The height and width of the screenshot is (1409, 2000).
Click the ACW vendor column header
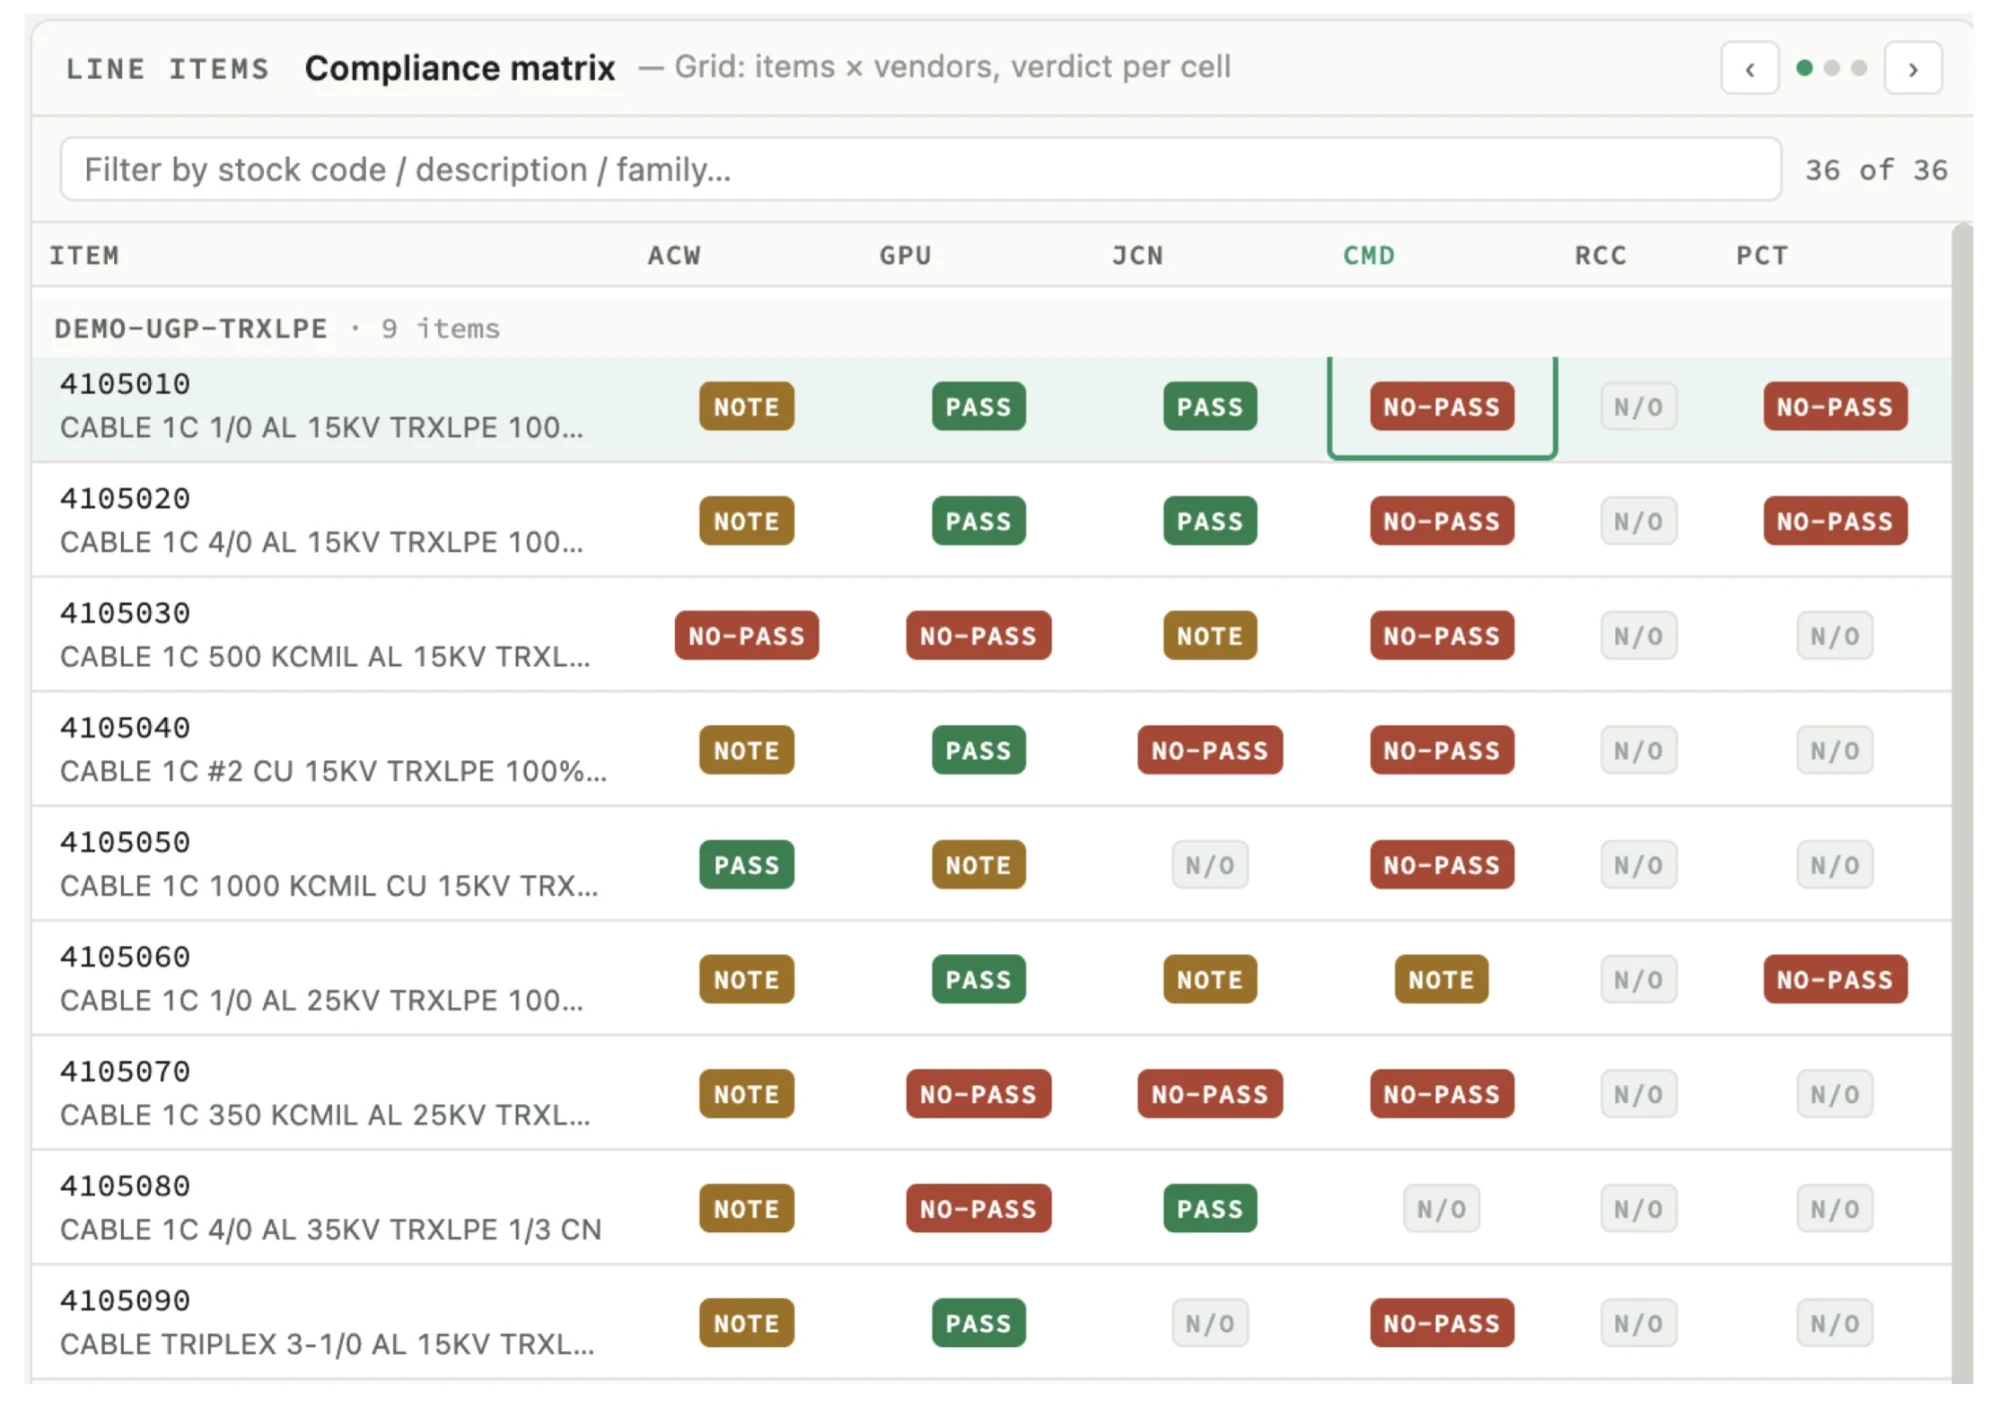[674, 256]
